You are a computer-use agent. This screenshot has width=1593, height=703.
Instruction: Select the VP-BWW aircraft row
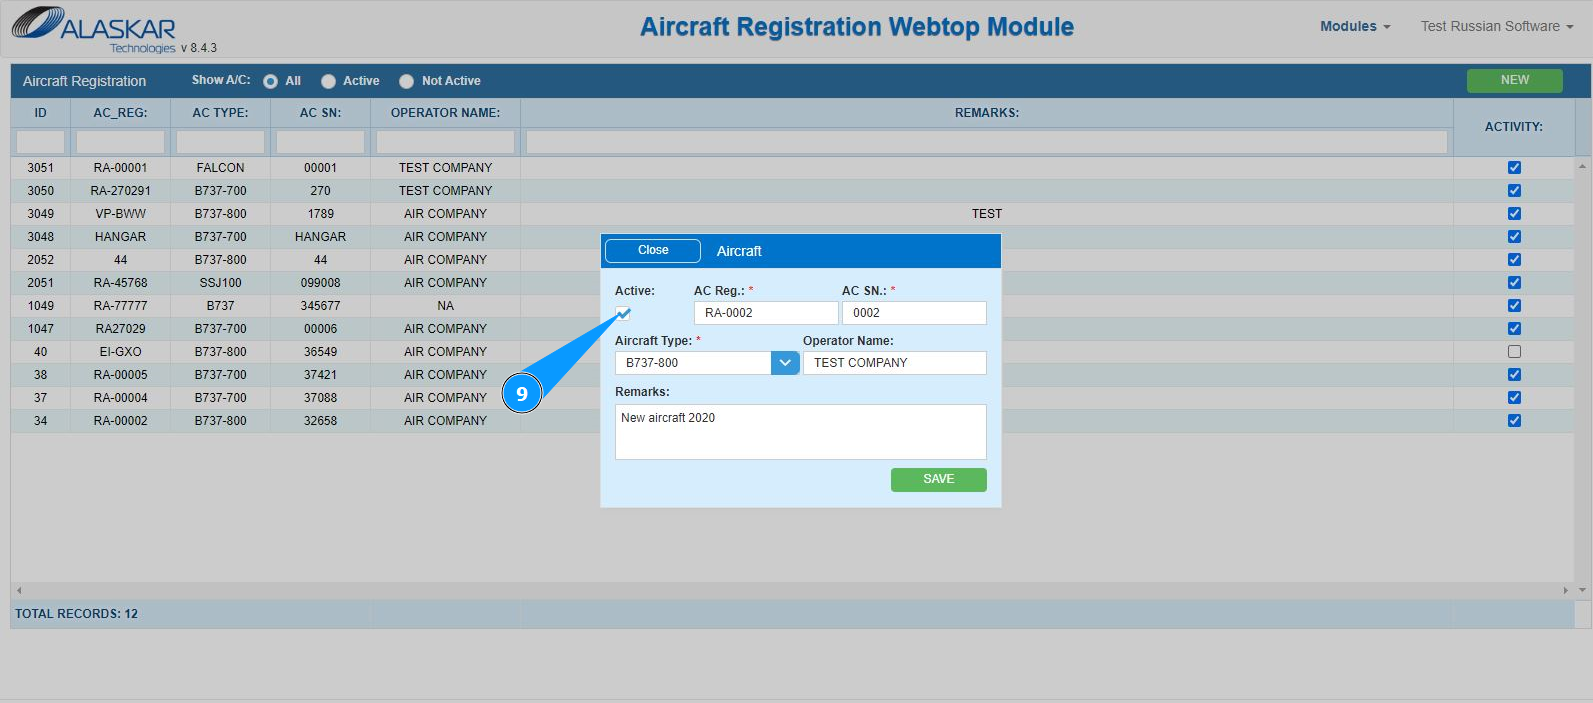coord(120,214)
